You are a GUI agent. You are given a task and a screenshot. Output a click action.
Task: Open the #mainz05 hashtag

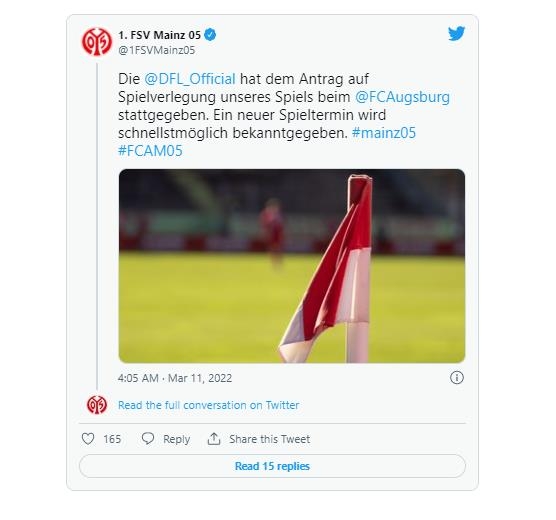click(x=384, y=133)
